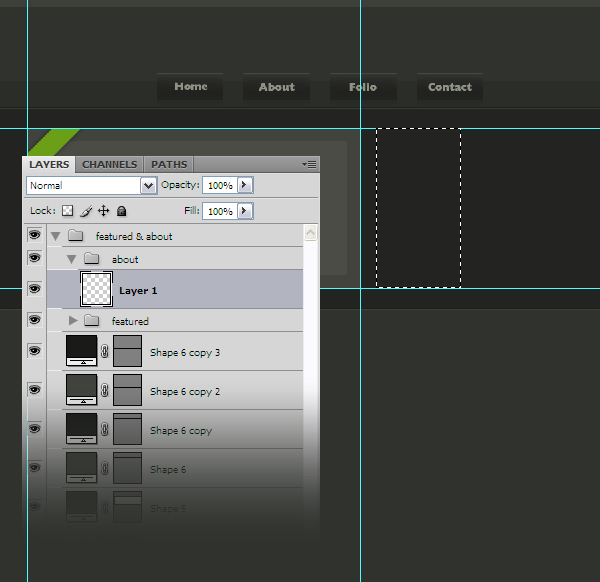Screen dimensions: 600x582
Task: Click layers panel scrollbar up arrow
Action: click(x=310, y=232)
